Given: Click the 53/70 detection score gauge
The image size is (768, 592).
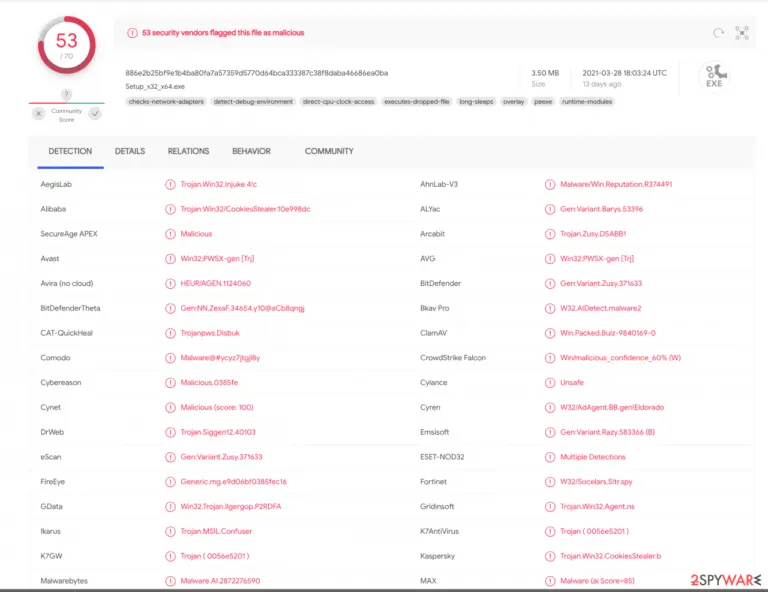Looking at the screenshot, I should [67, 45].
